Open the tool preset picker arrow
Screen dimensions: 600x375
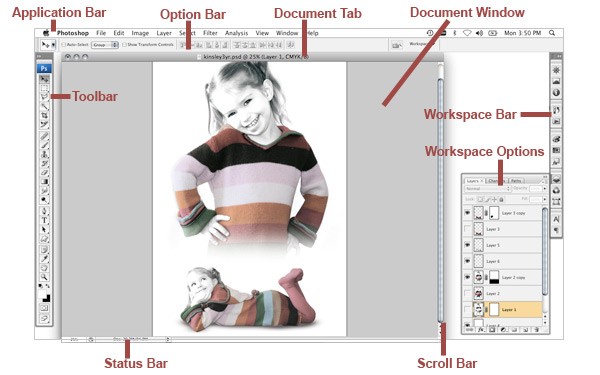click(53, 45)
